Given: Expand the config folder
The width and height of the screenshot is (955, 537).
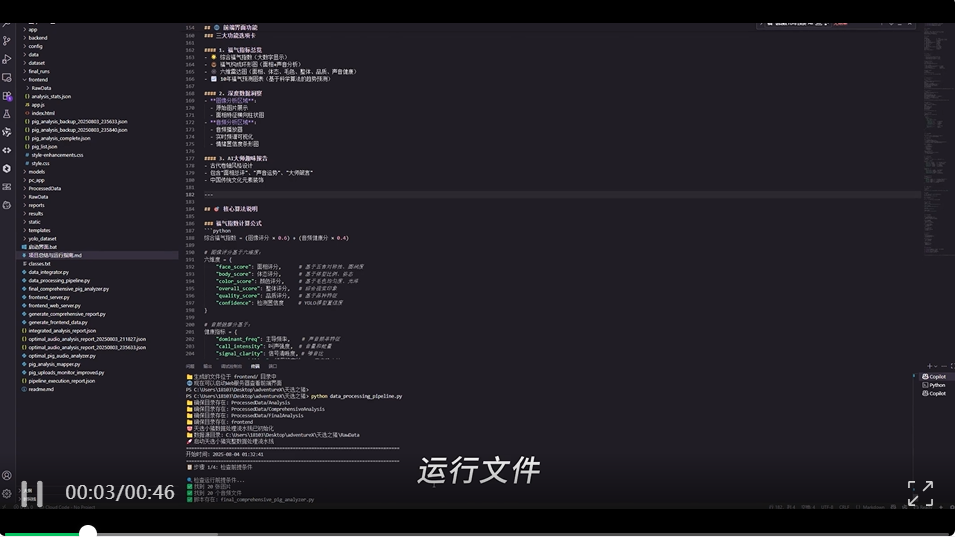Looking at the screenshot, I should click(35, 46).
